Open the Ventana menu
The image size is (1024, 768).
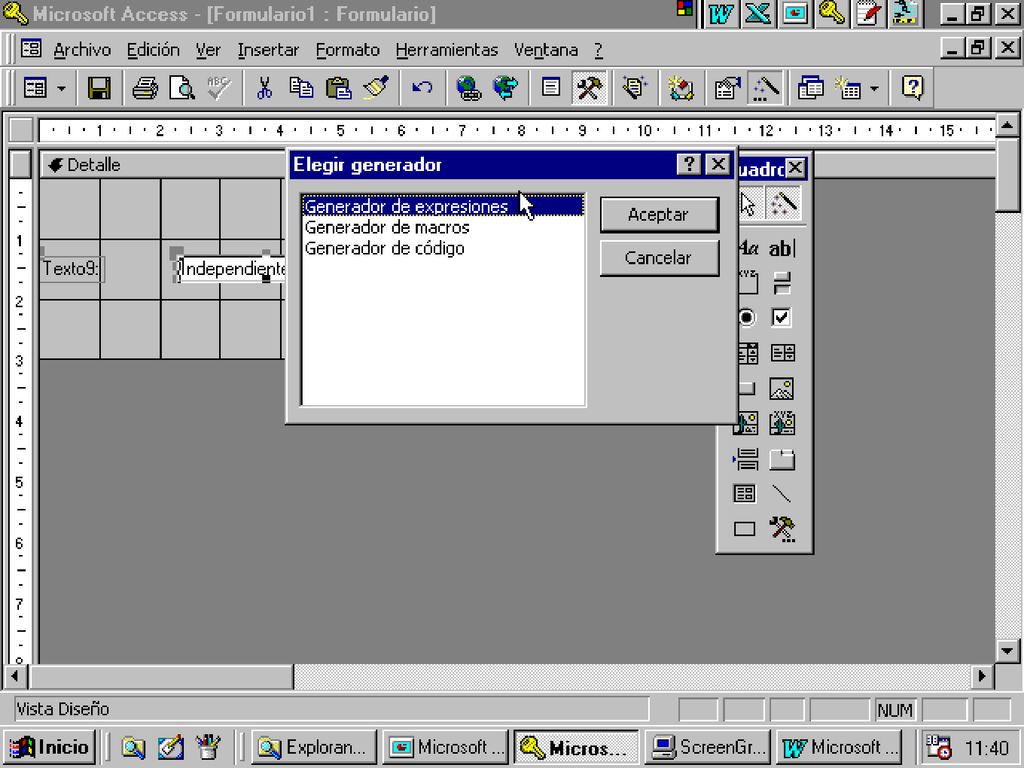(546, 50)
